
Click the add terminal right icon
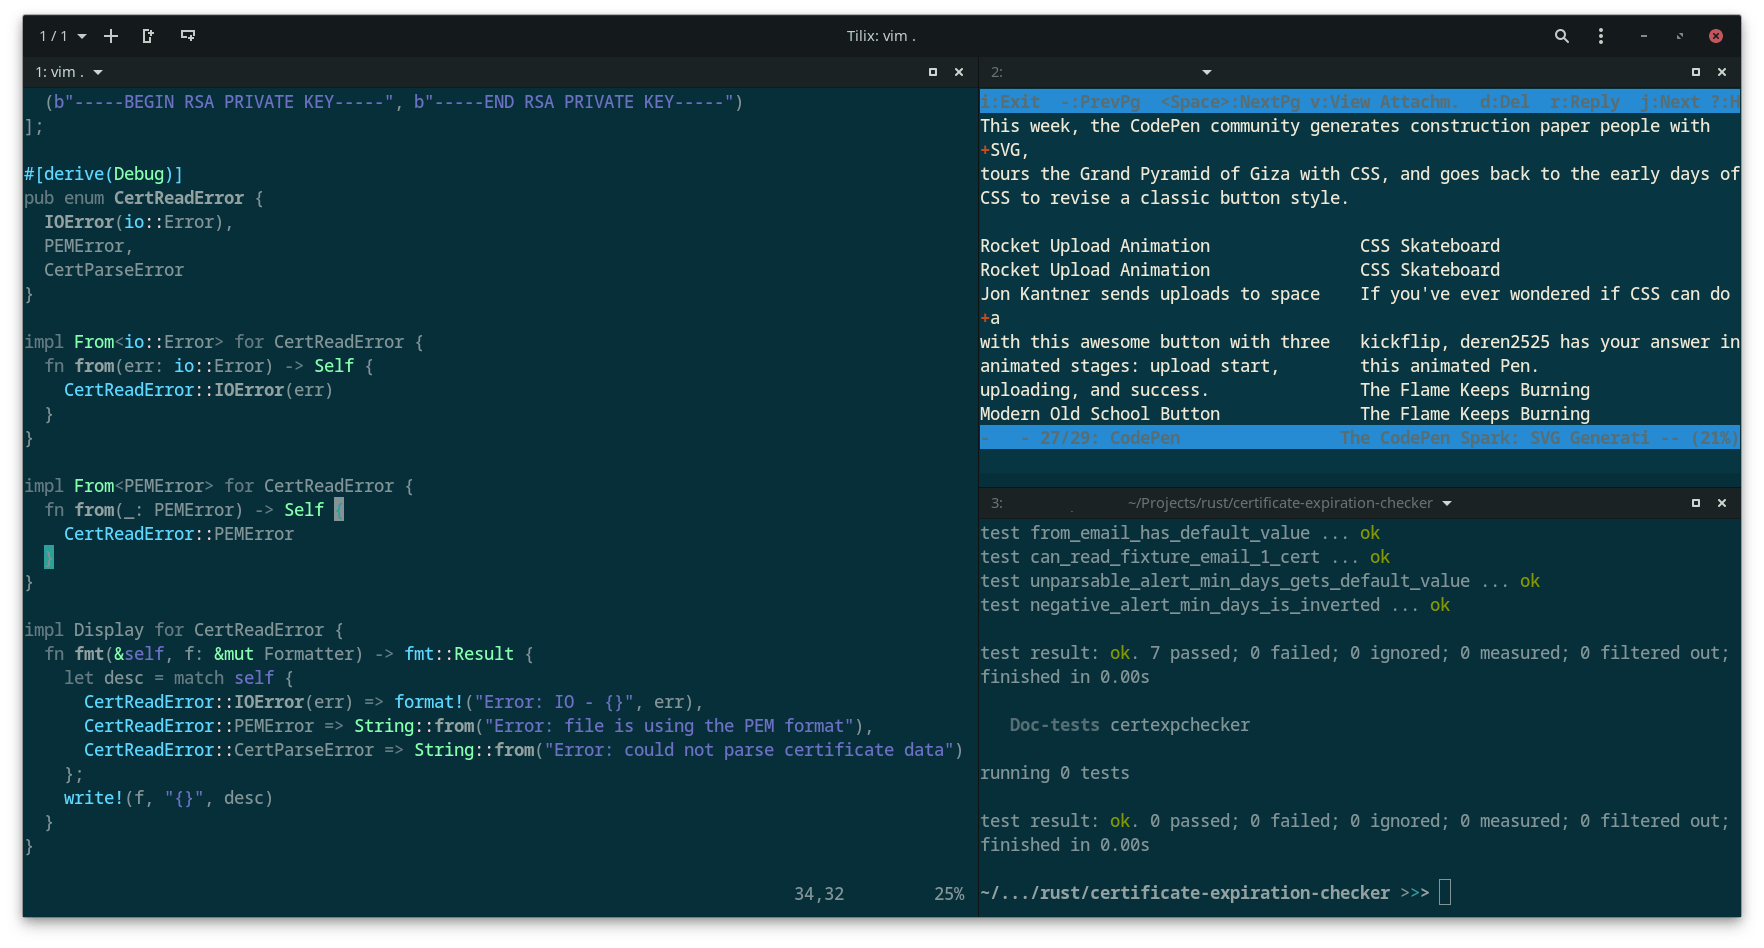(148, 36)
